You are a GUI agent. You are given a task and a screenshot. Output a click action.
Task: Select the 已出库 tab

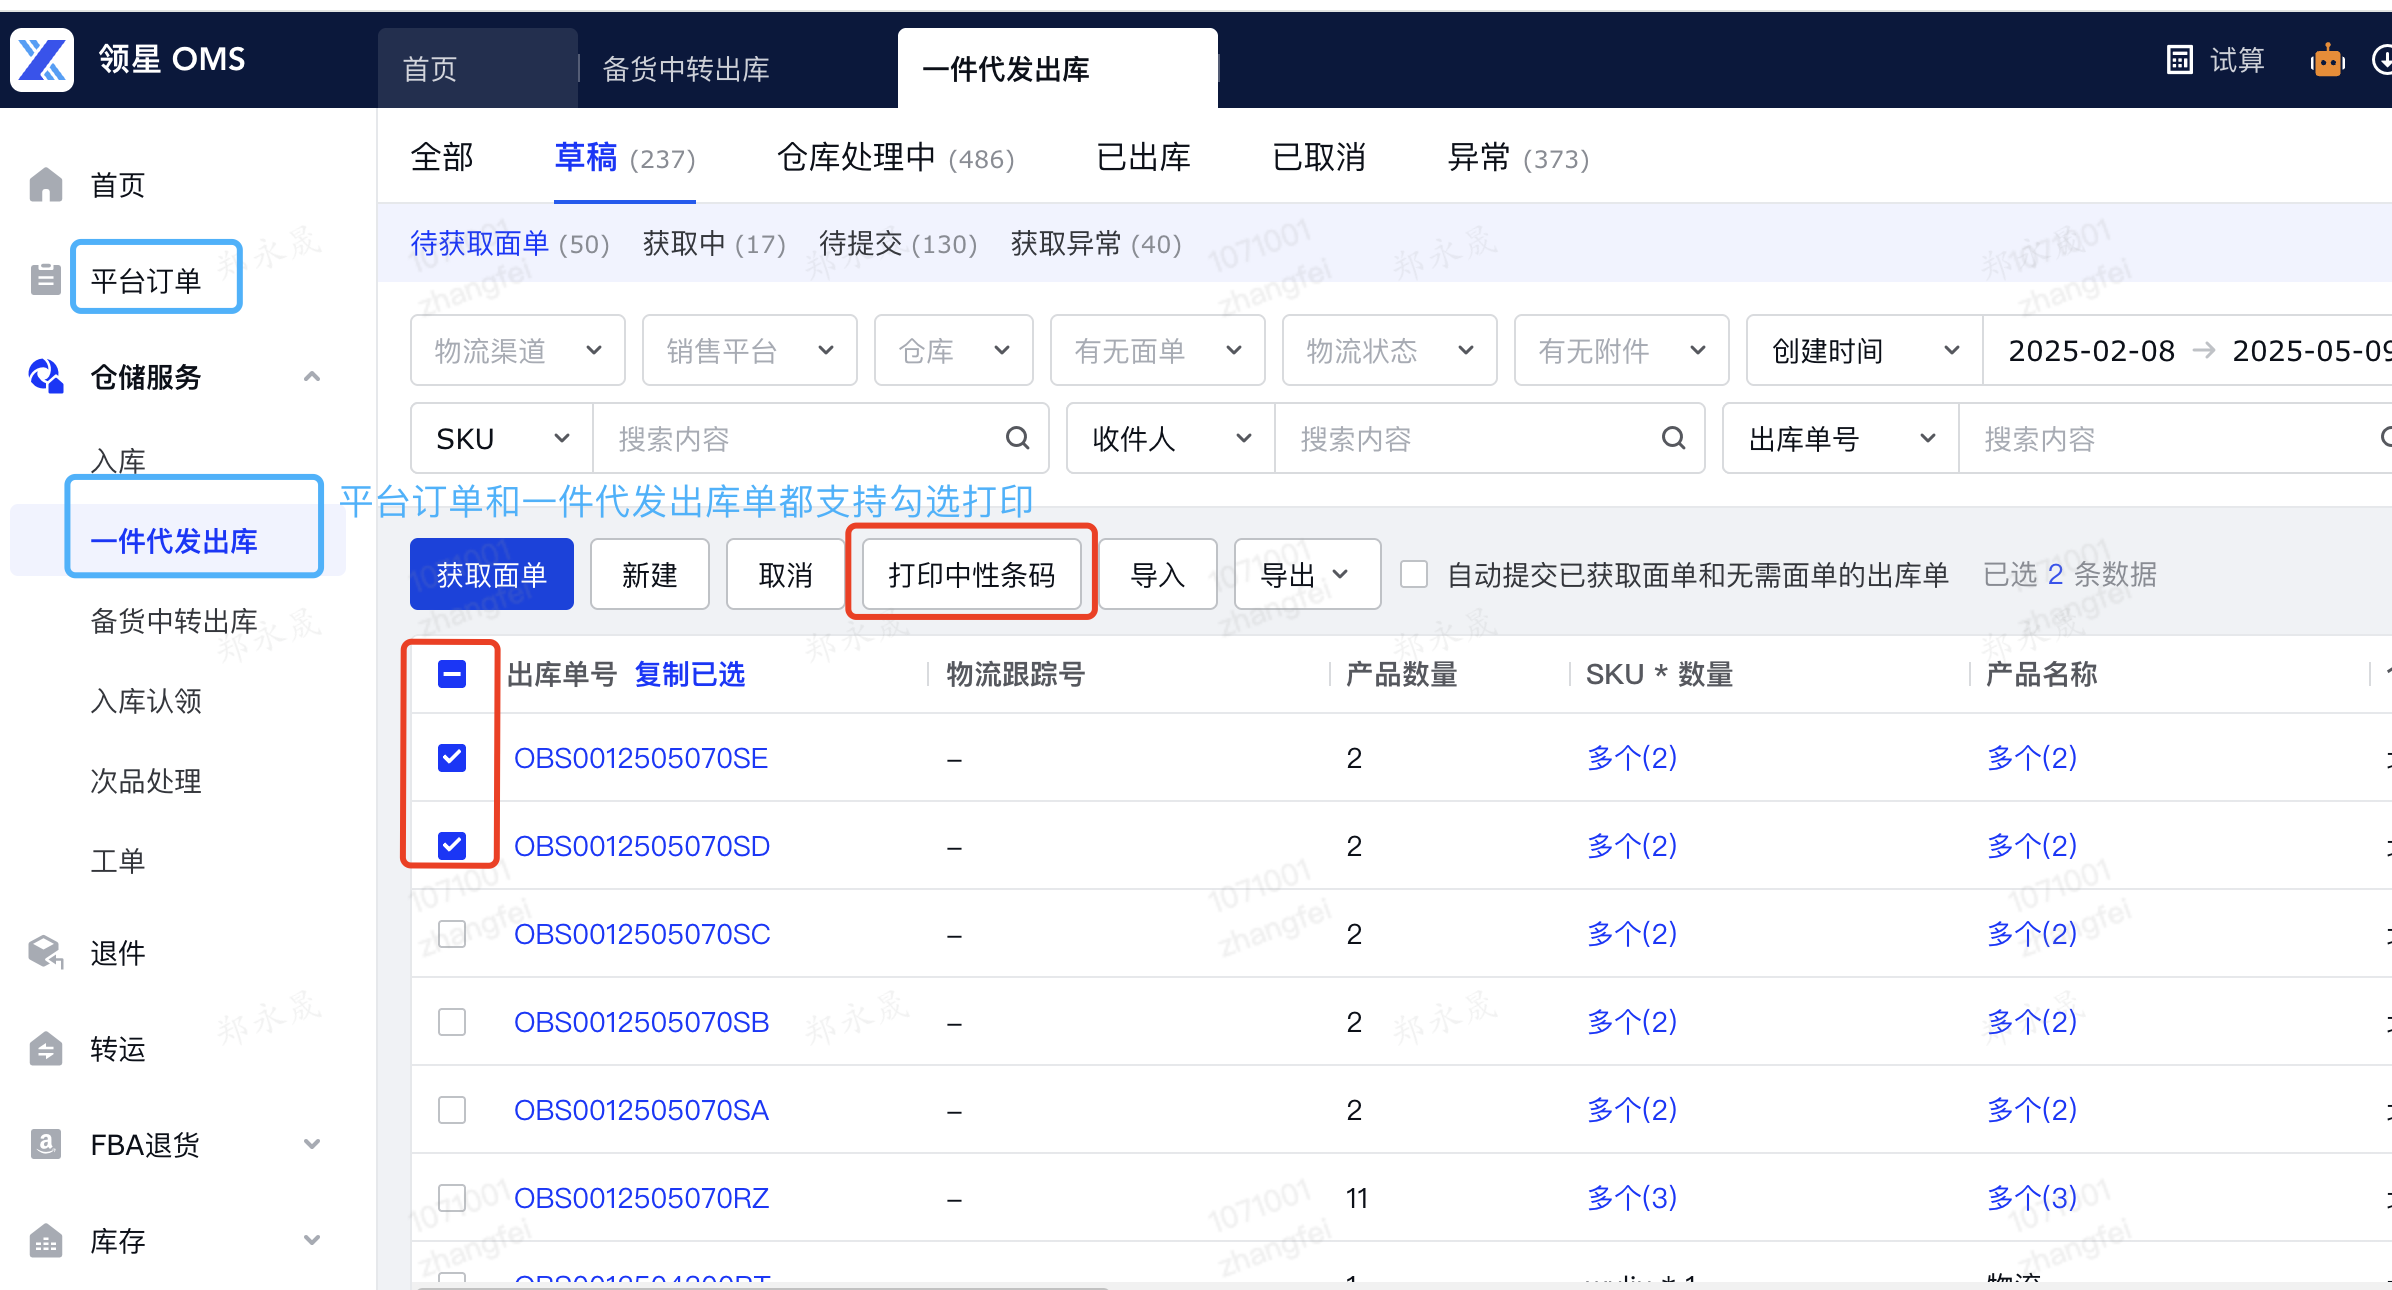tap(1144, 157)
